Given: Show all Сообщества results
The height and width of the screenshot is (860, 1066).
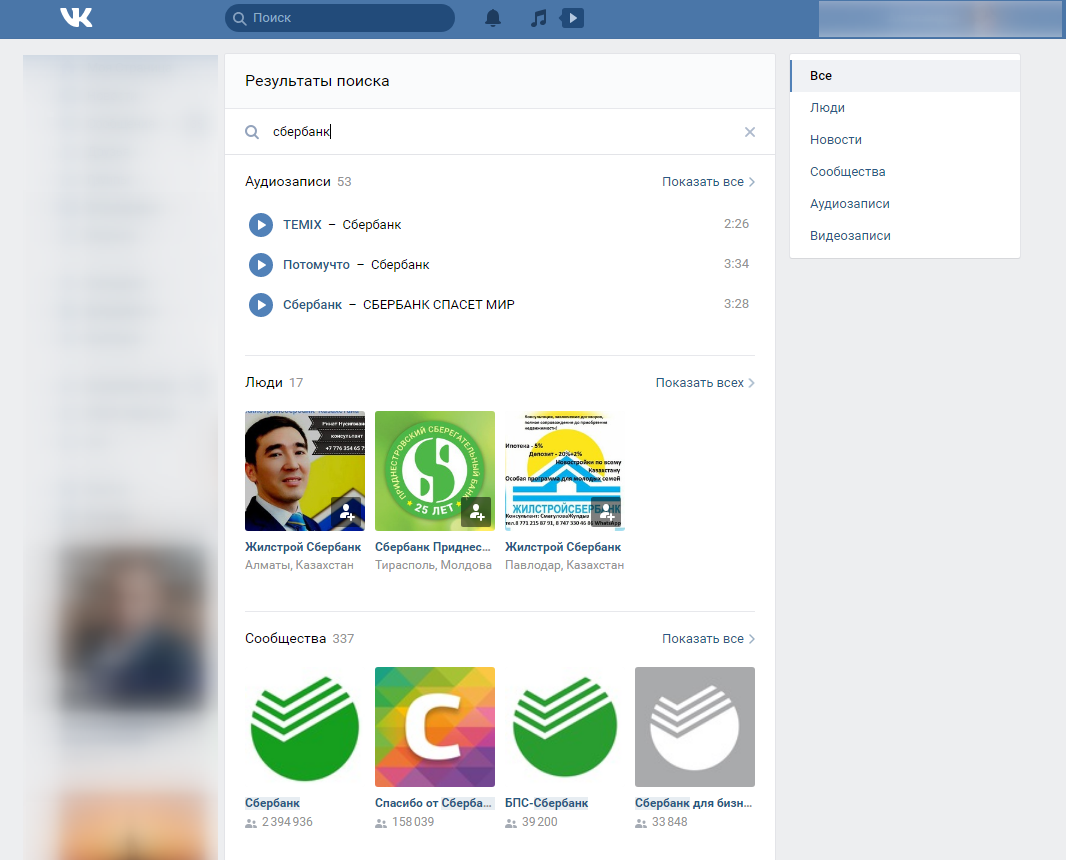Looking at the screenshot, I should (x=708, y=638).
